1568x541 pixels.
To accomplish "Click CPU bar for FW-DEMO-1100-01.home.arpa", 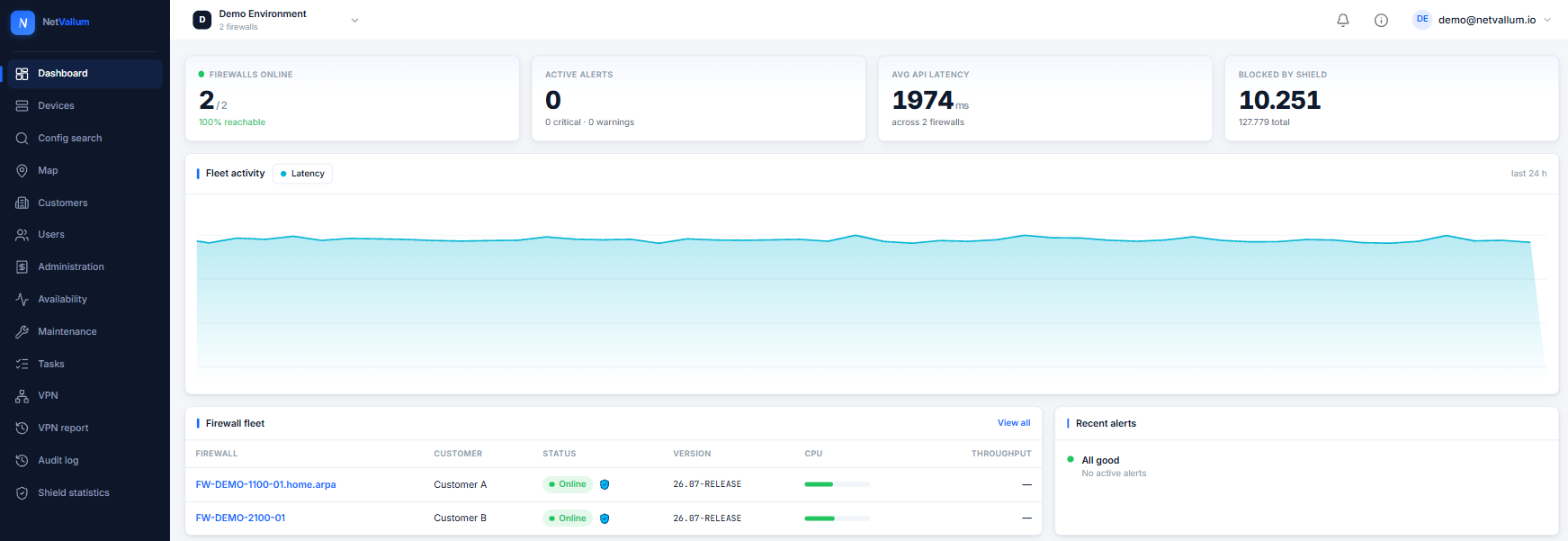I will tap(837, 484).
